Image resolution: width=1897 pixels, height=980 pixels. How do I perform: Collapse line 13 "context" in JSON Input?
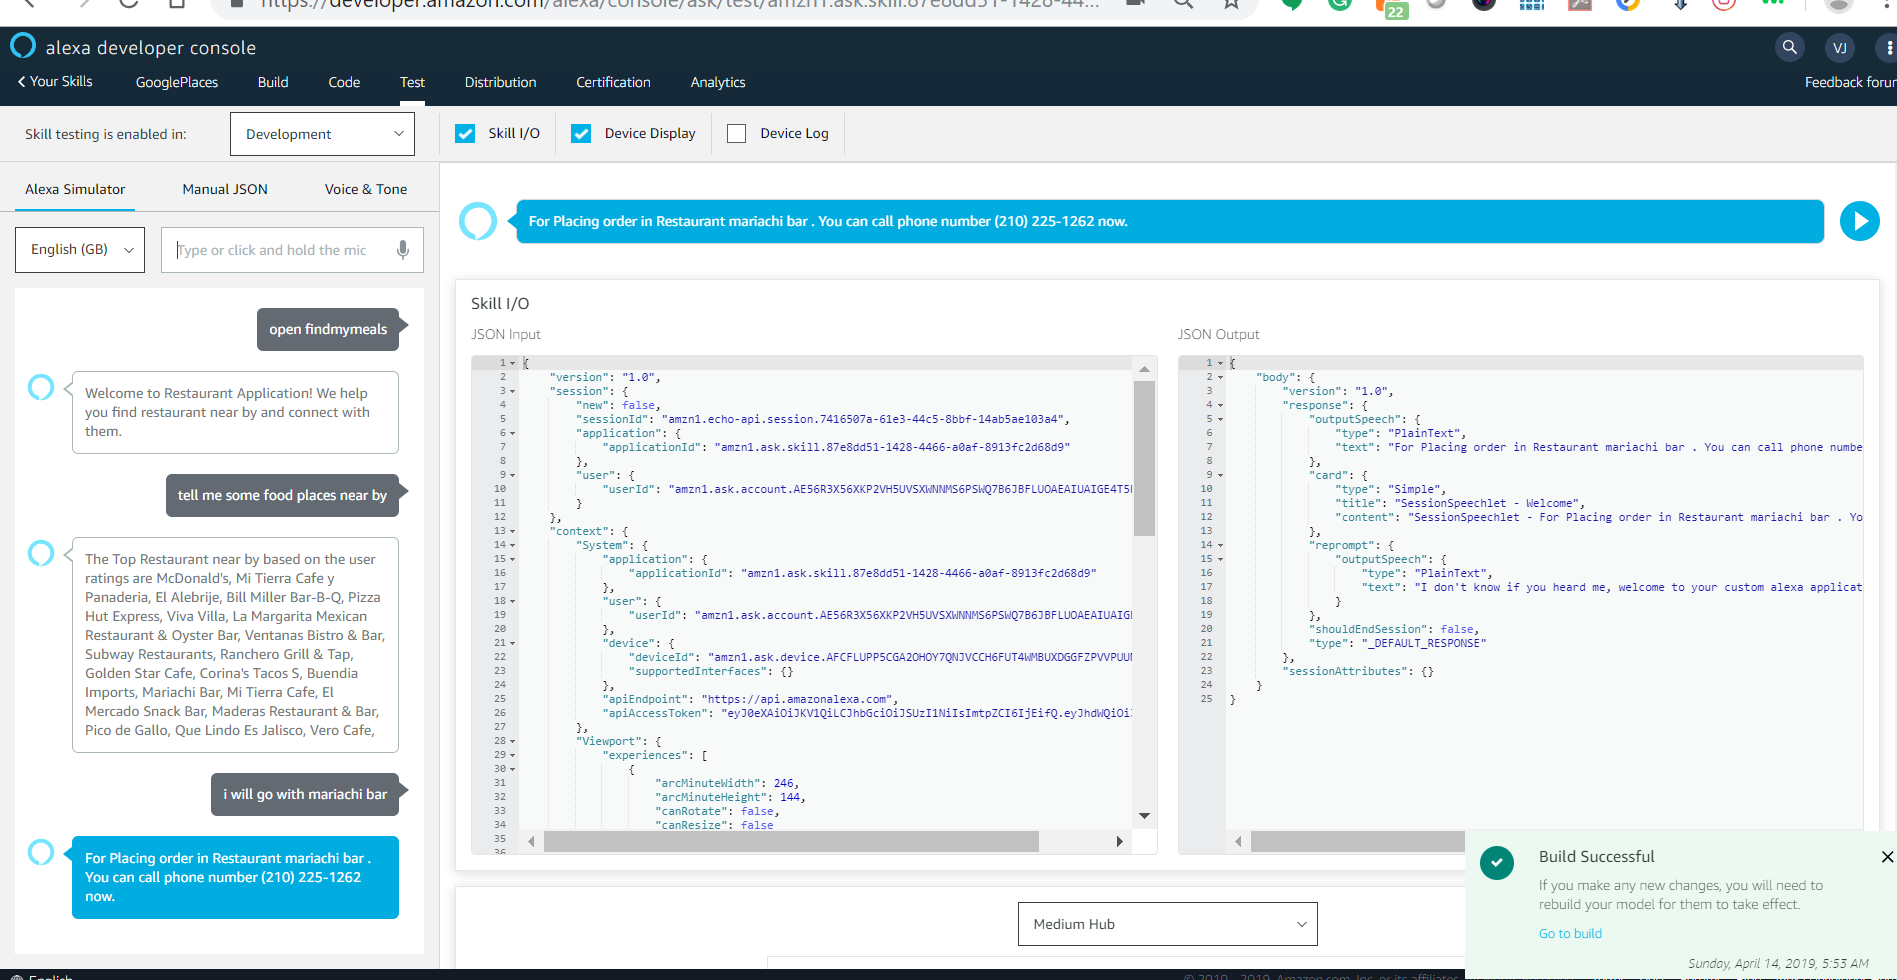[x=513, y=531]
